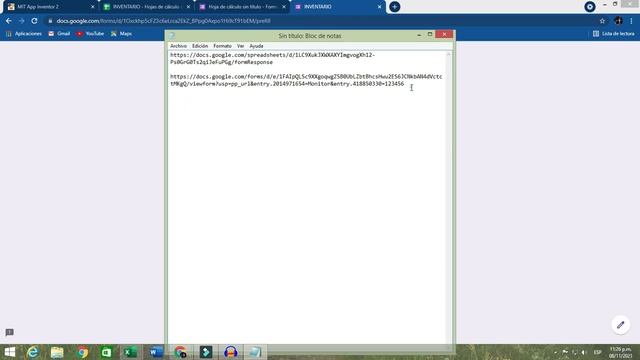
Task: Close the MIT App Inventor 2 tab
Action: [x=93, y=7]
